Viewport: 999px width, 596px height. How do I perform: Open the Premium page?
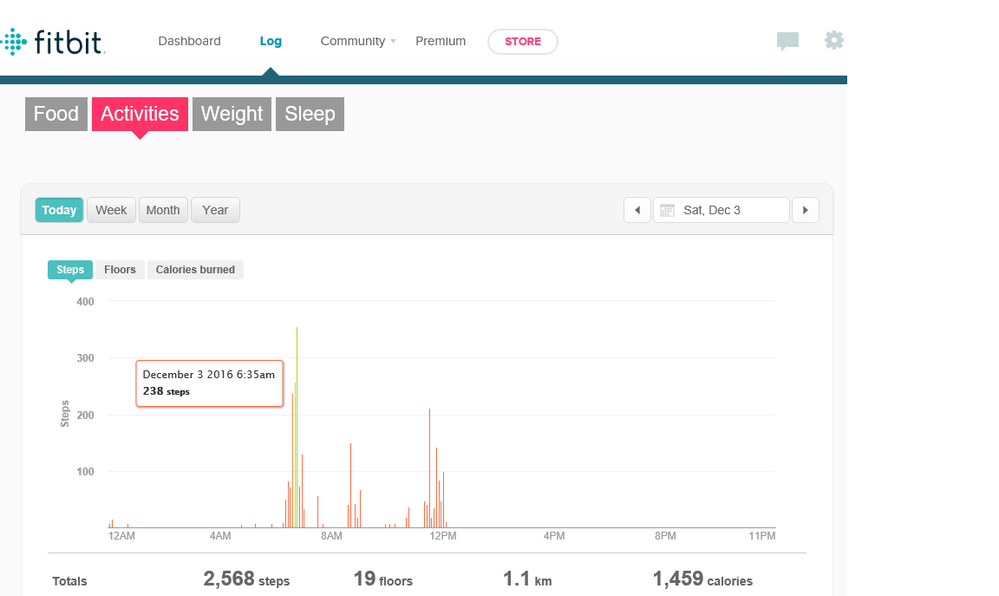coord(441,41)
